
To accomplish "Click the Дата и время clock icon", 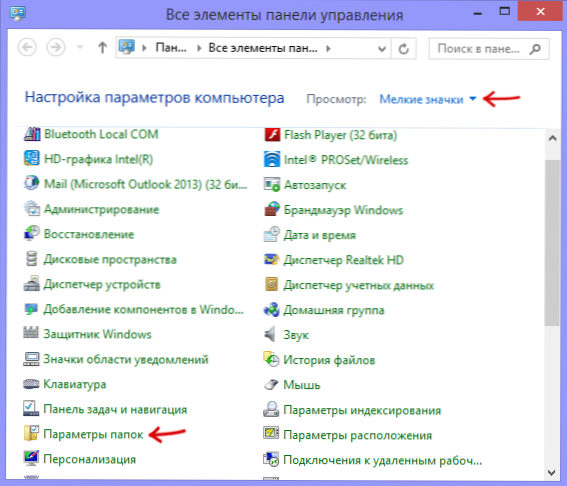I will [x=272, y=235].
